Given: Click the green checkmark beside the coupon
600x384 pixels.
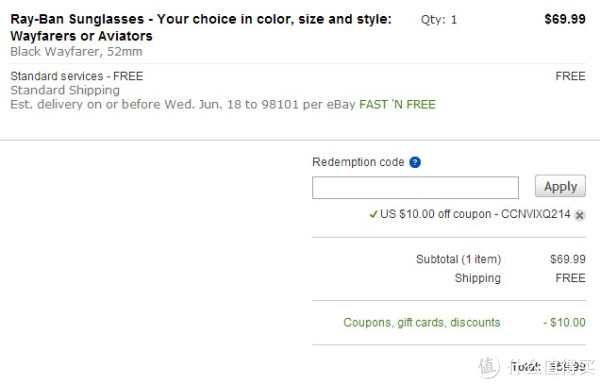Looking at the screenshot, I should (373, 214).
